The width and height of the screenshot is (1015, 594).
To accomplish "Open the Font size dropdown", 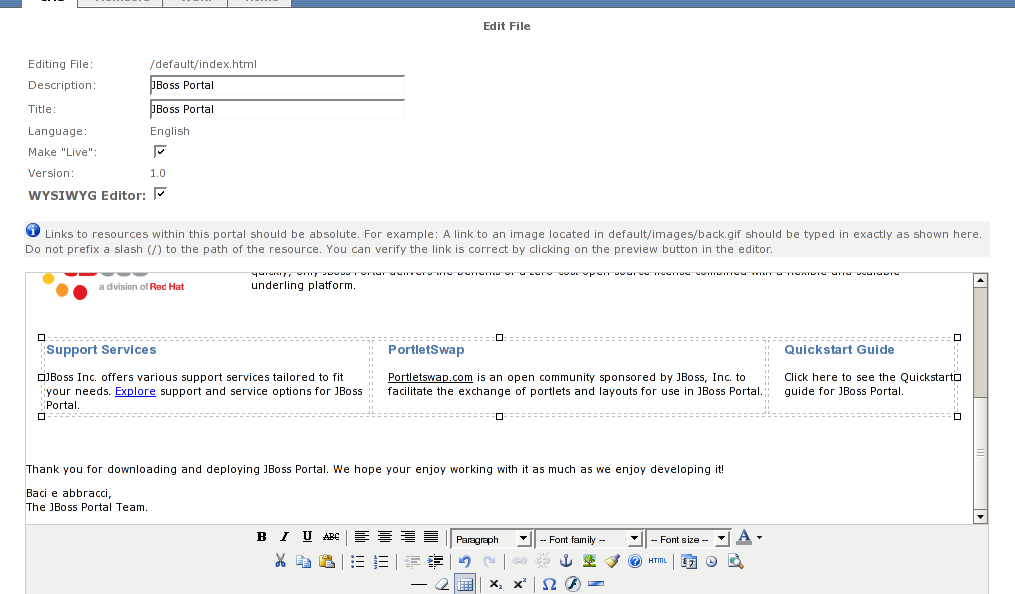I will point(688,539).
